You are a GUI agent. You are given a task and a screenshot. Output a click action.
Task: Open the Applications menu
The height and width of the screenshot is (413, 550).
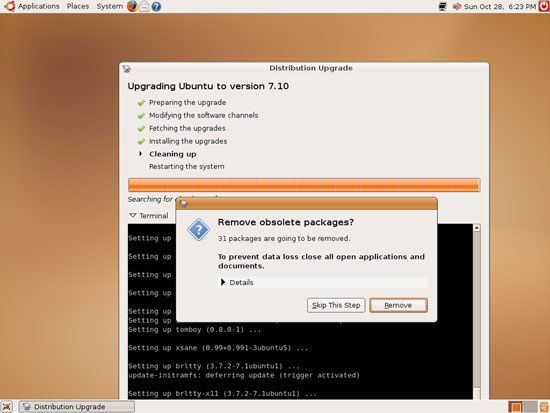pos(39,6)
